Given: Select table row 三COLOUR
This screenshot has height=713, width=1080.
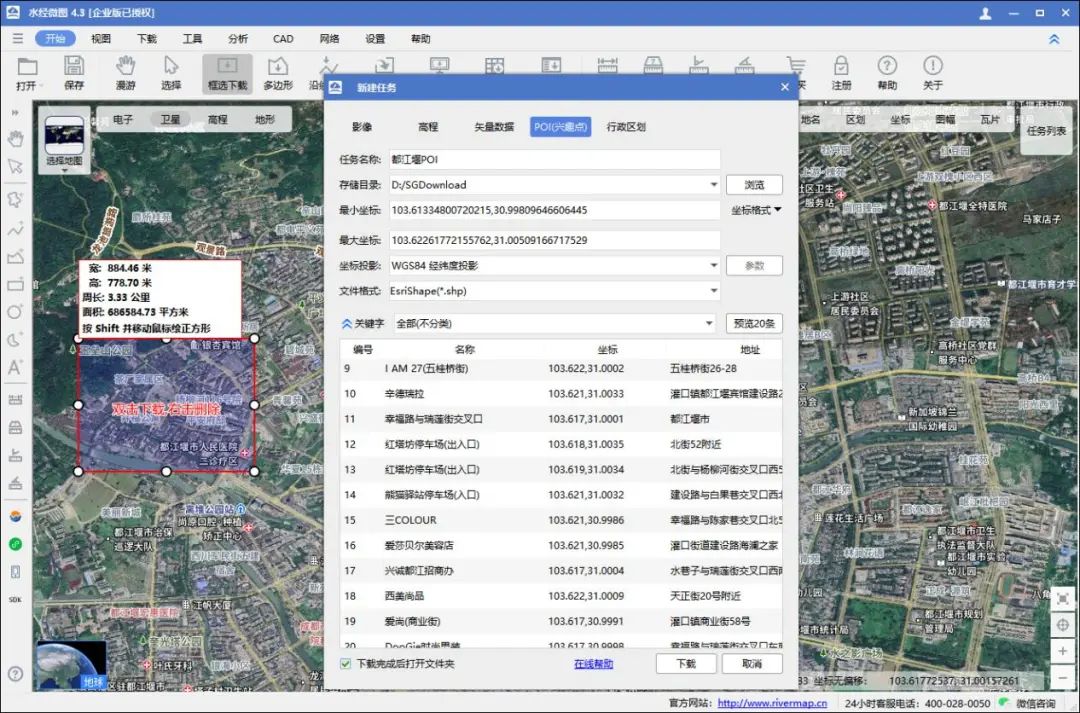Looking at the screenshot, I should pyautogui.click(x=561, y=520).
